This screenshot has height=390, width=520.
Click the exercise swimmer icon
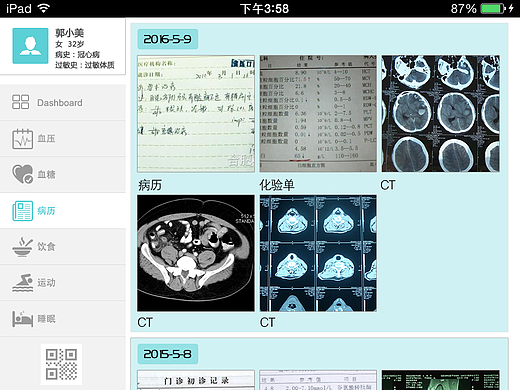pyautogui.click(x=22, y=283)
